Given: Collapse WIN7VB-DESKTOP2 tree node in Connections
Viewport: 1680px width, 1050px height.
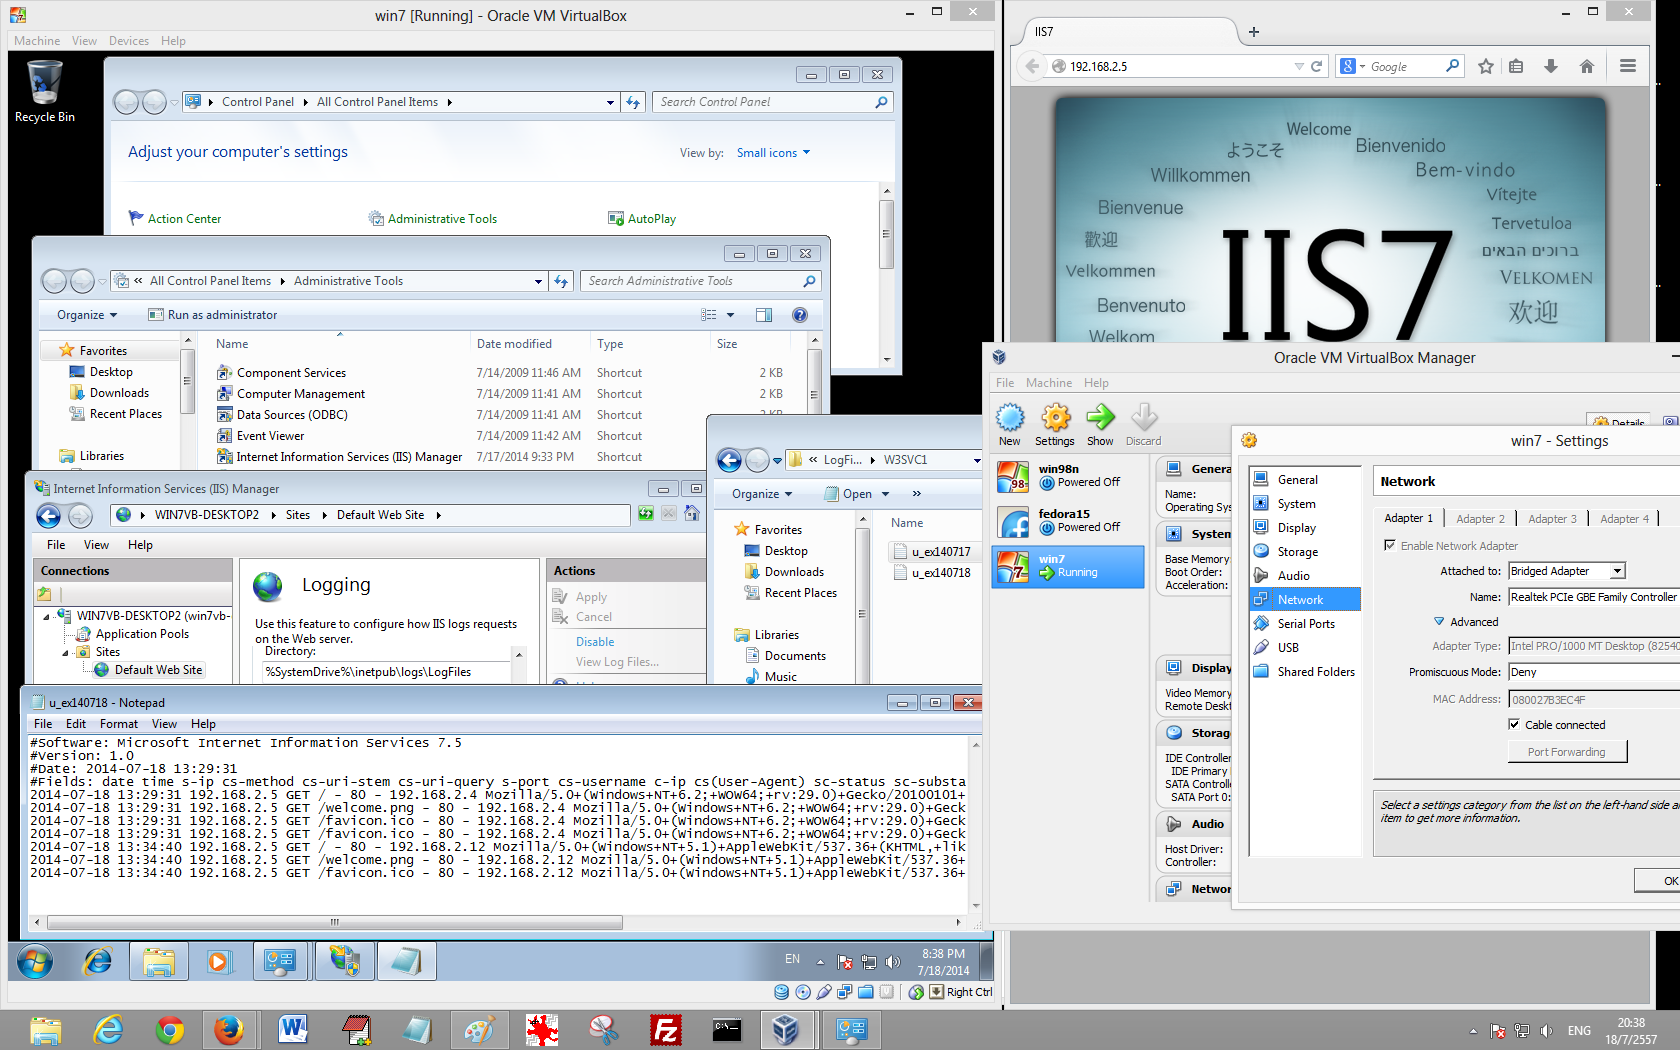Looking at the screenshot, I should (47, 616).
